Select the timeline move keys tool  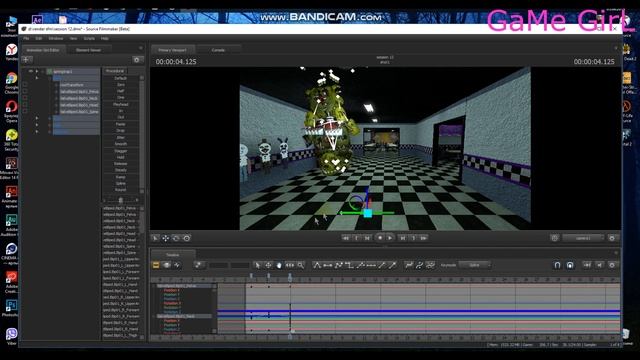click(268, 265)
